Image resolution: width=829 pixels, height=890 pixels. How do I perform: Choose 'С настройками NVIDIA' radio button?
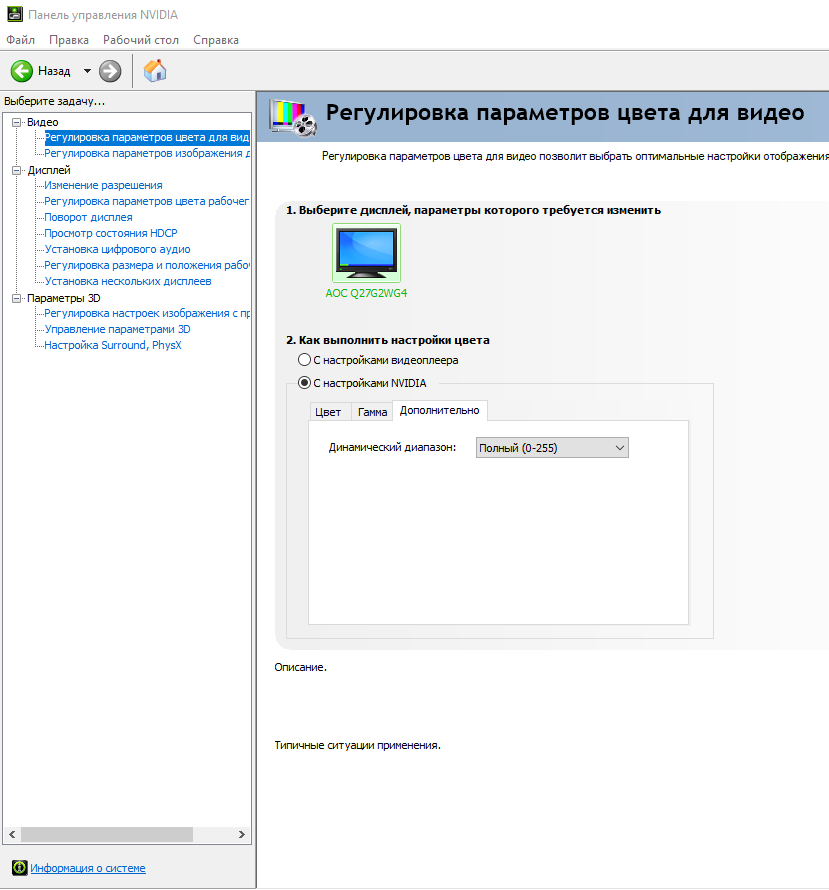coord(305,383)
